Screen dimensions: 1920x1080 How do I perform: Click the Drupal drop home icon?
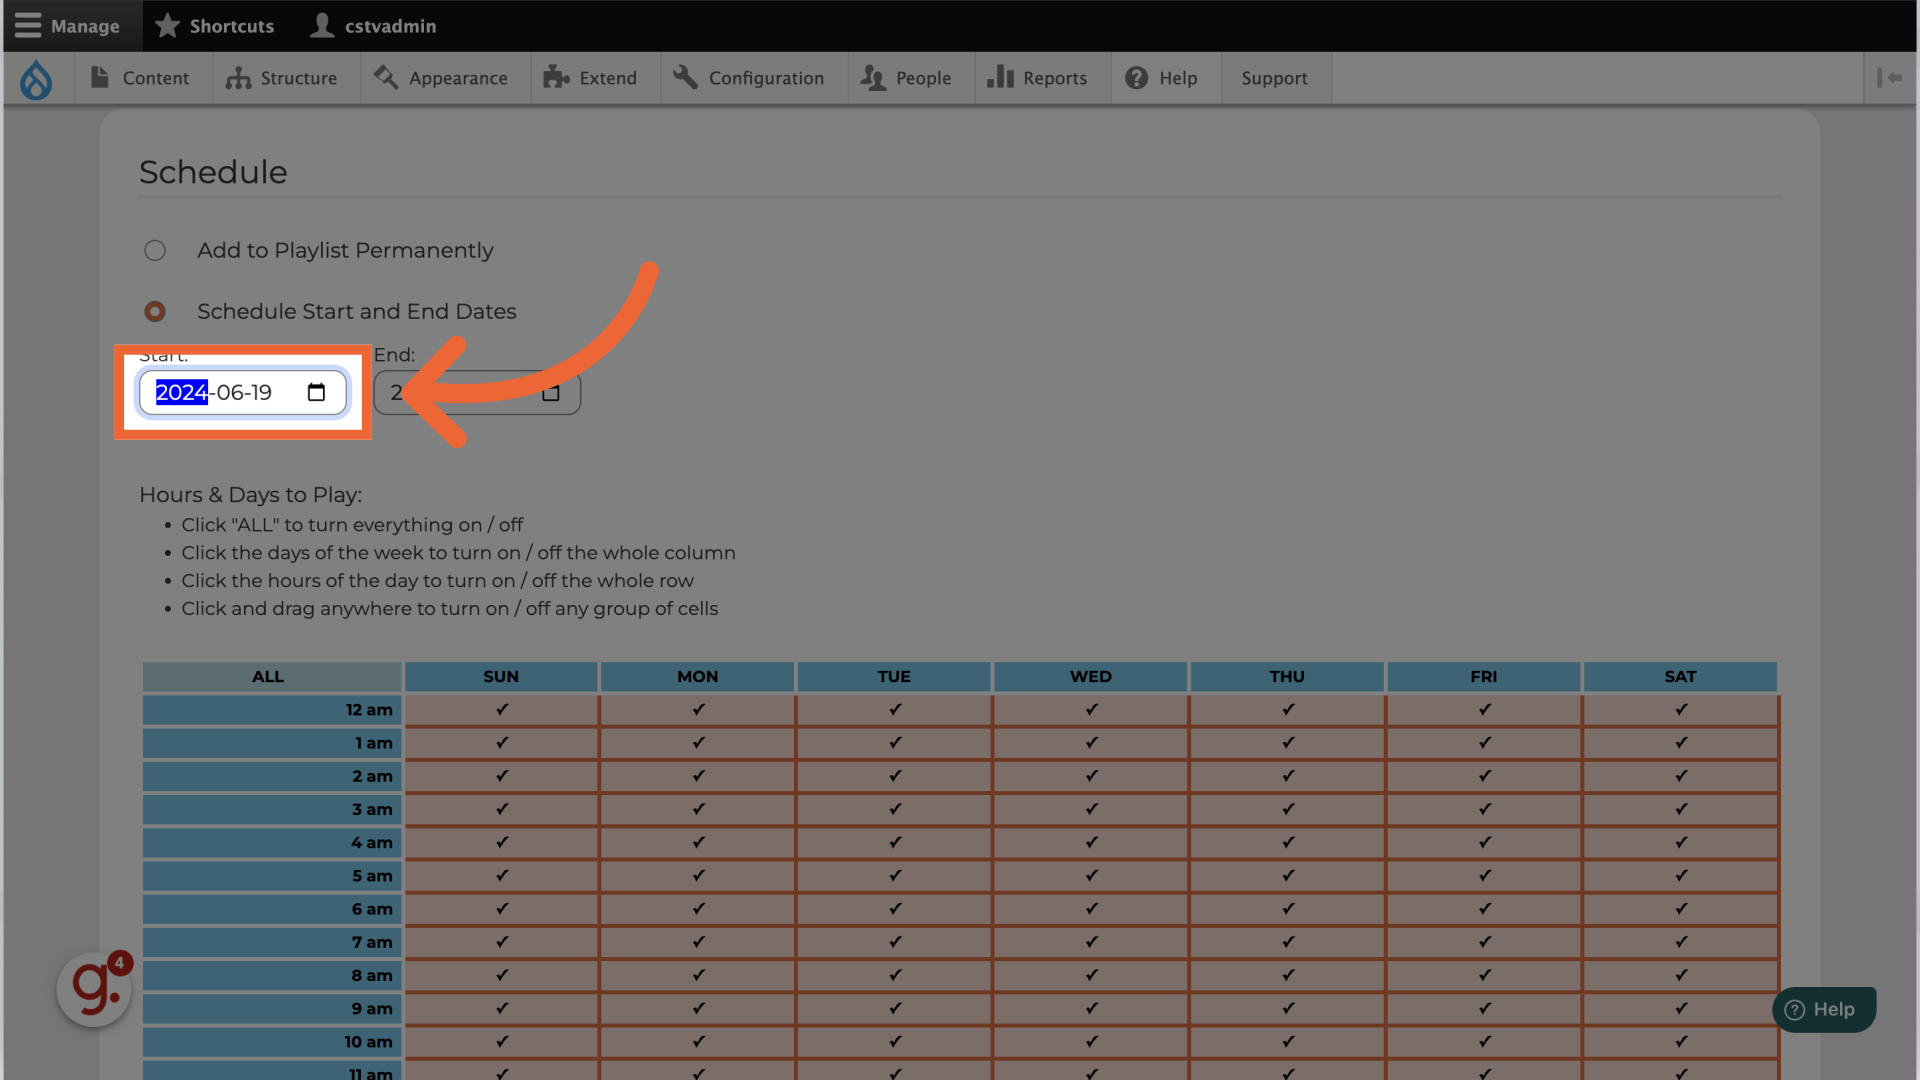pyautogui.click(x=36, y=79)
